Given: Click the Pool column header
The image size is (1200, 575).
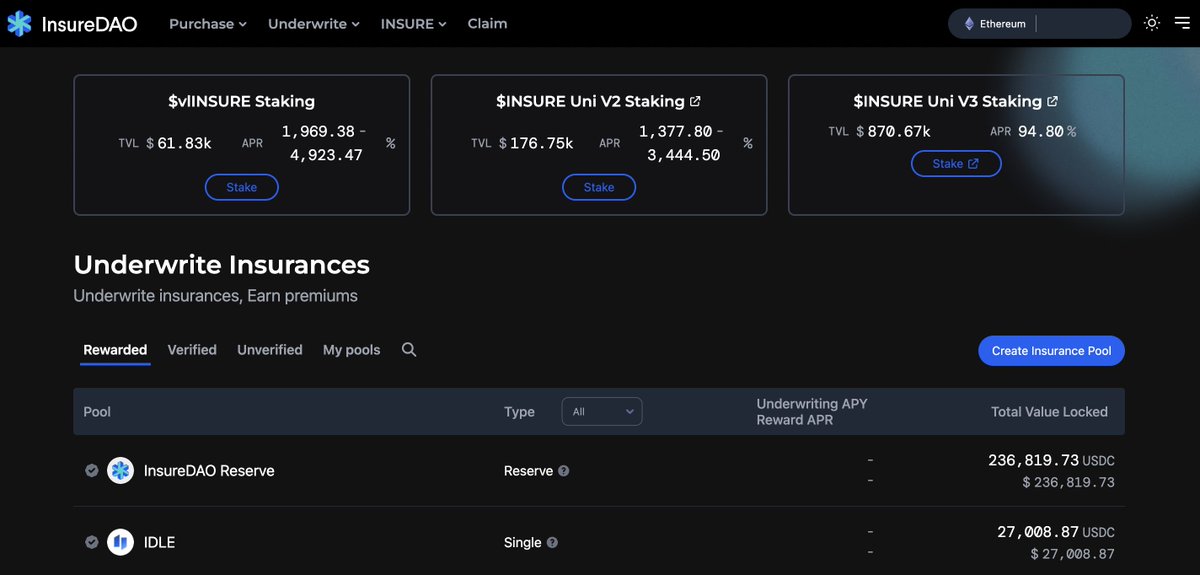Looking at the screenshot, I should coord(97,412).
